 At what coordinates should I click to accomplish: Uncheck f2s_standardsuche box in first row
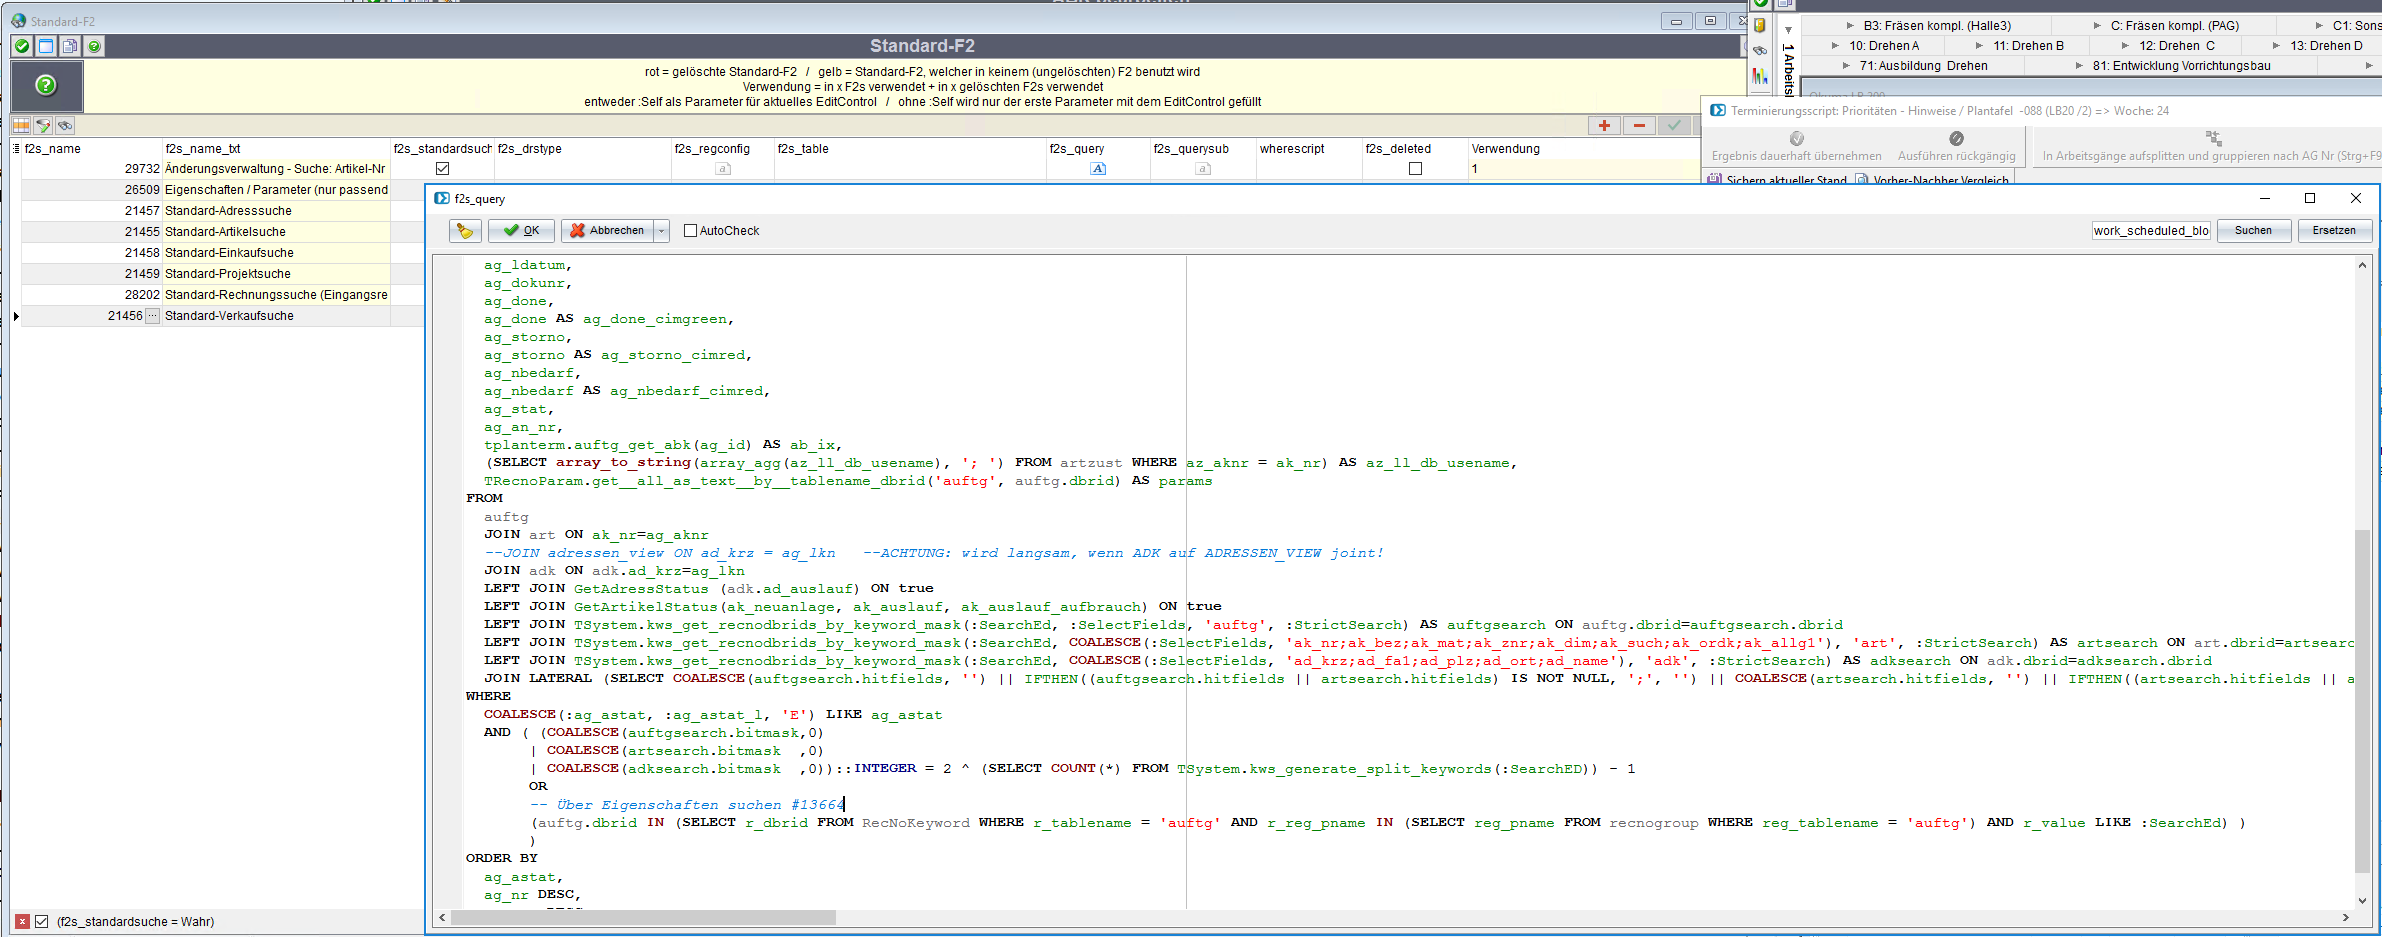point(443,169)
